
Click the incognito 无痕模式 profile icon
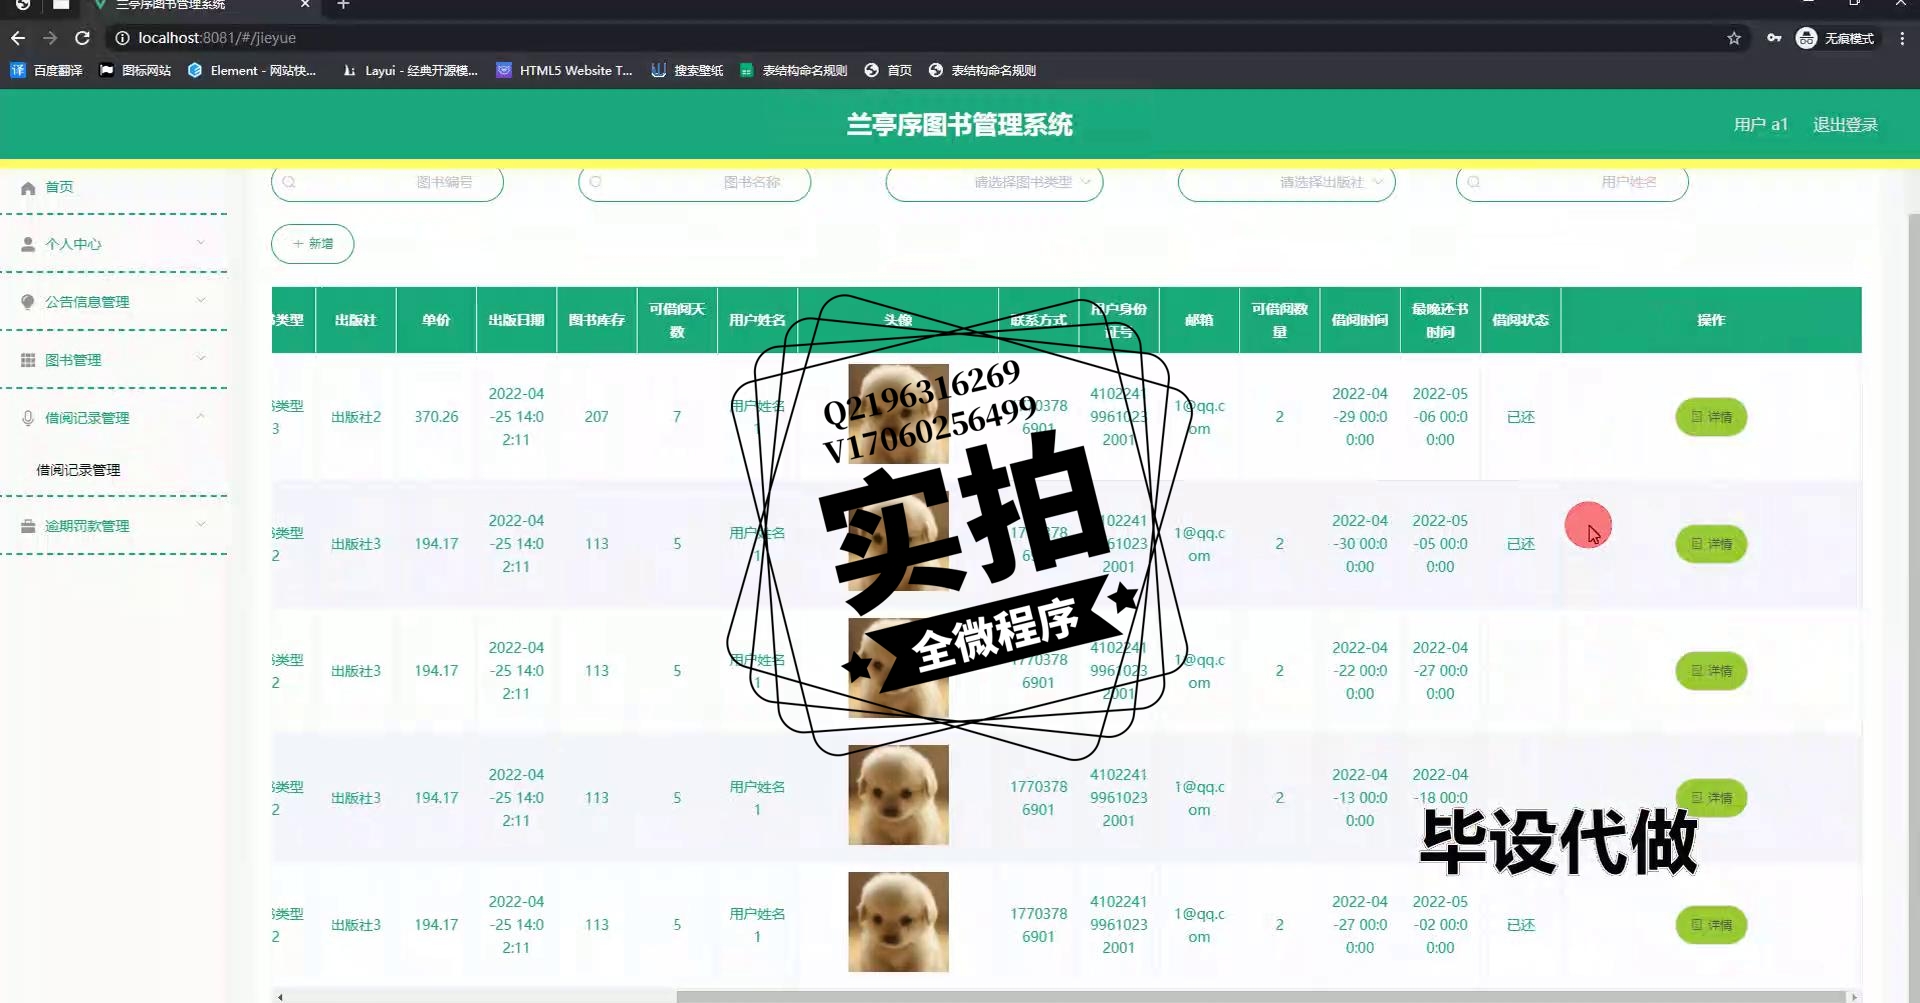pyautogui.click(x=1836, y=38)
